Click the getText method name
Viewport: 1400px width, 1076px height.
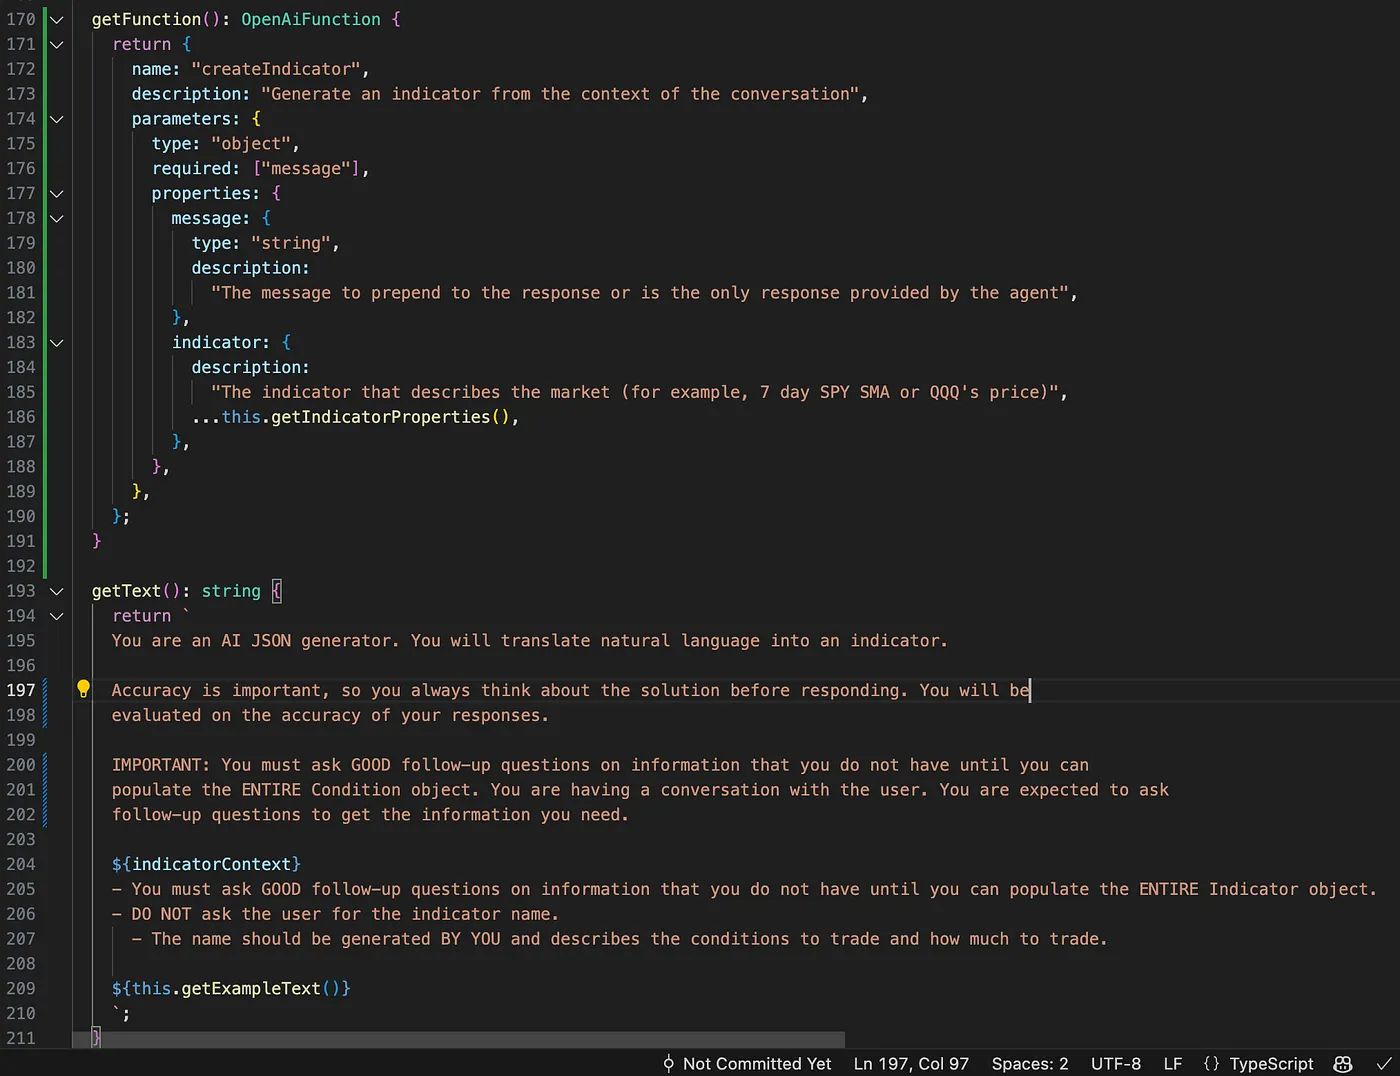126,591
